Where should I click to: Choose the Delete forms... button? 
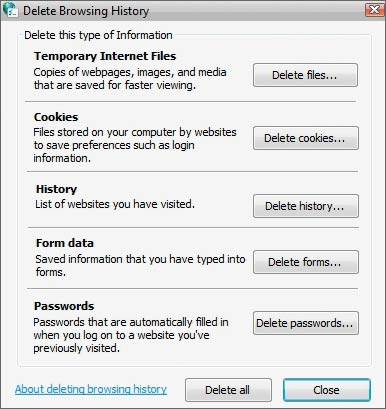pyautogui.click(x=305, y=262)
